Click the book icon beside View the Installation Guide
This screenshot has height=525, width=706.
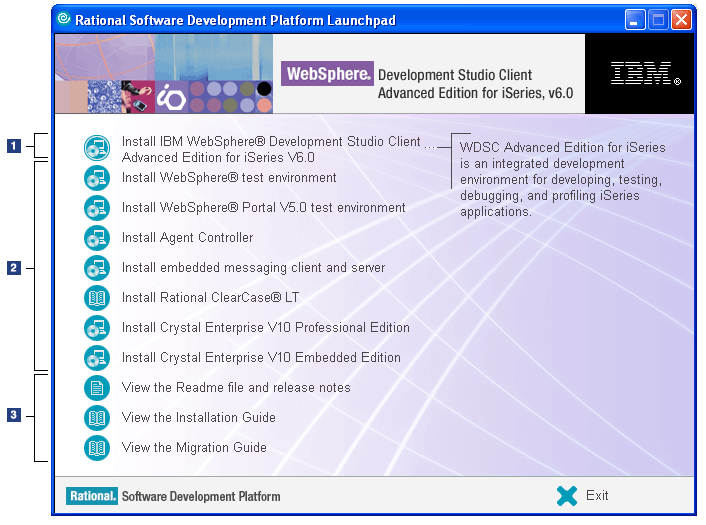[97, 418]
